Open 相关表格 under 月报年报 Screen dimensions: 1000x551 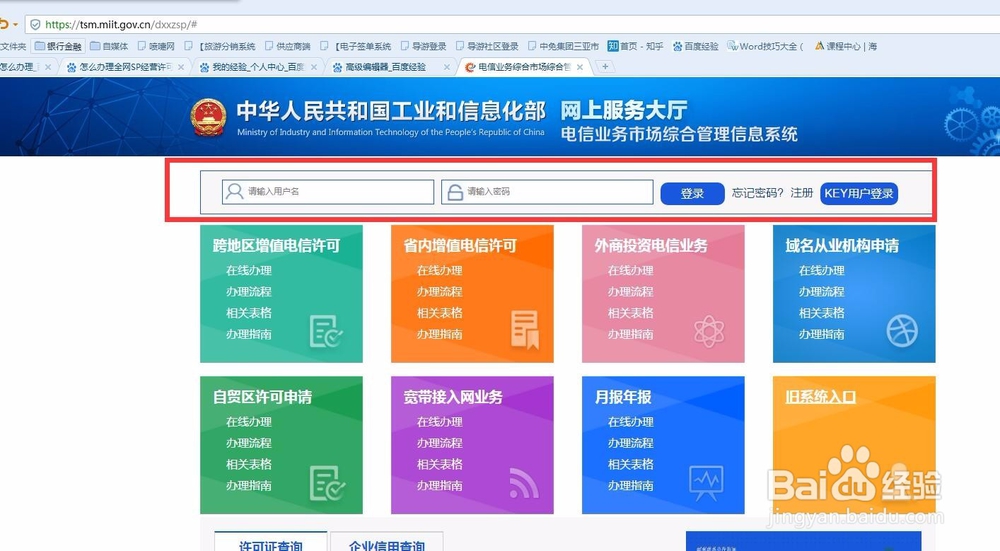(x=631, y=464)
